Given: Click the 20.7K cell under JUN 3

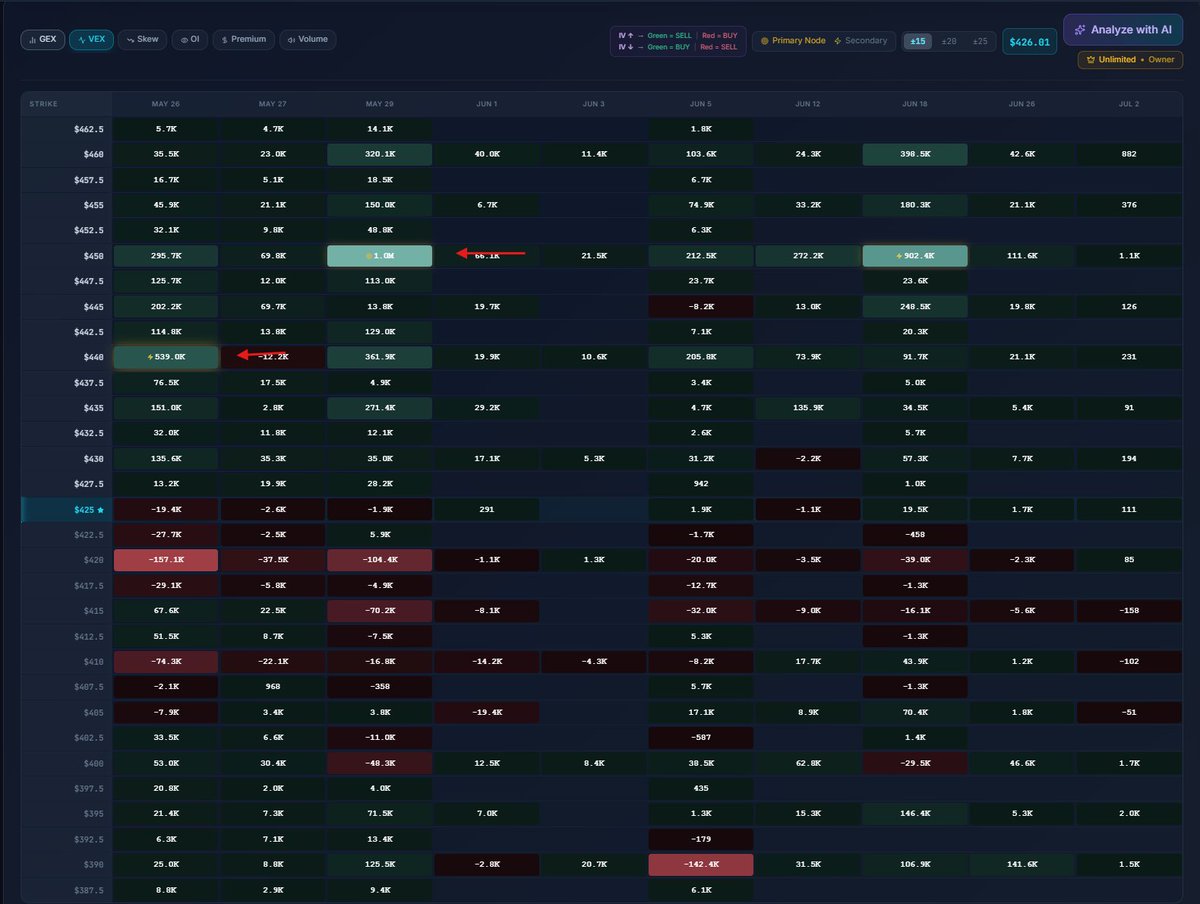Looking at the screenshot, I should pyautogui.click(x=593, y=864).
